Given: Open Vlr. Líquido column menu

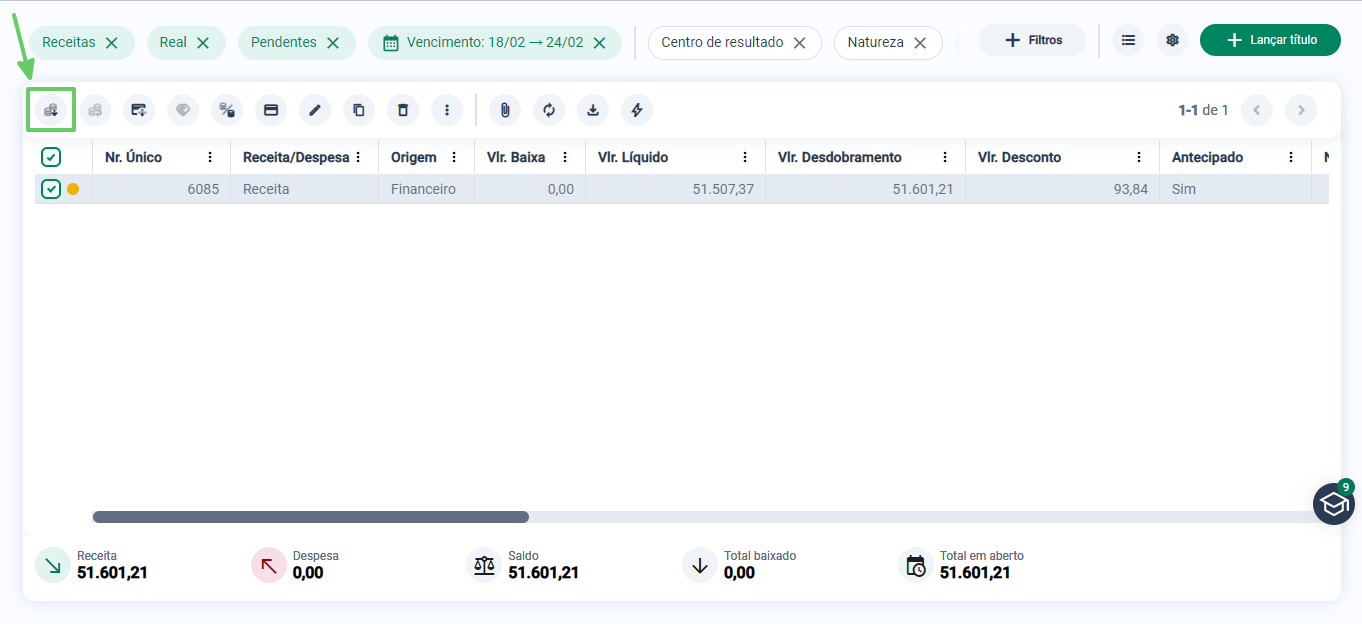Looking at the screenshot, I should pos(745,157).
